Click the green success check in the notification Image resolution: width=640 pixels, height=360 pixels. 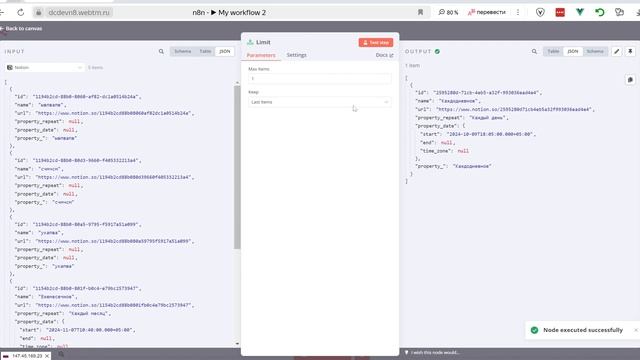pyautogui.click(x=534, y=330)
